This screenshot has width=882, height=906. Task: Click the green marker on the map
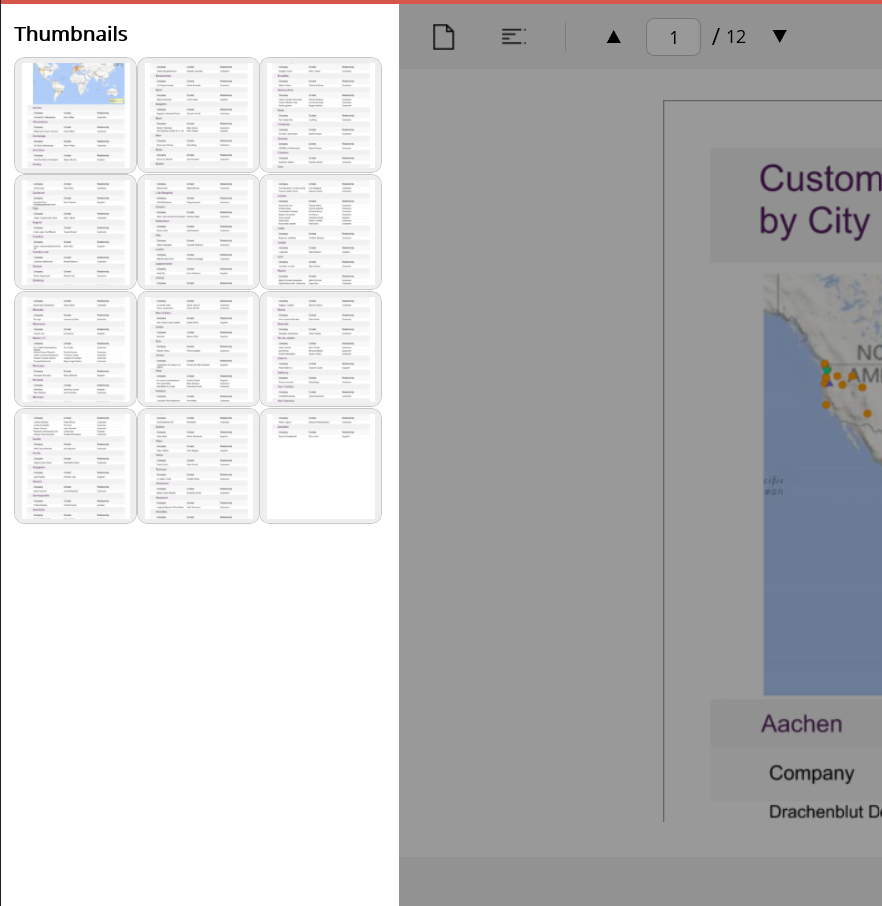(x=826, y=371)
